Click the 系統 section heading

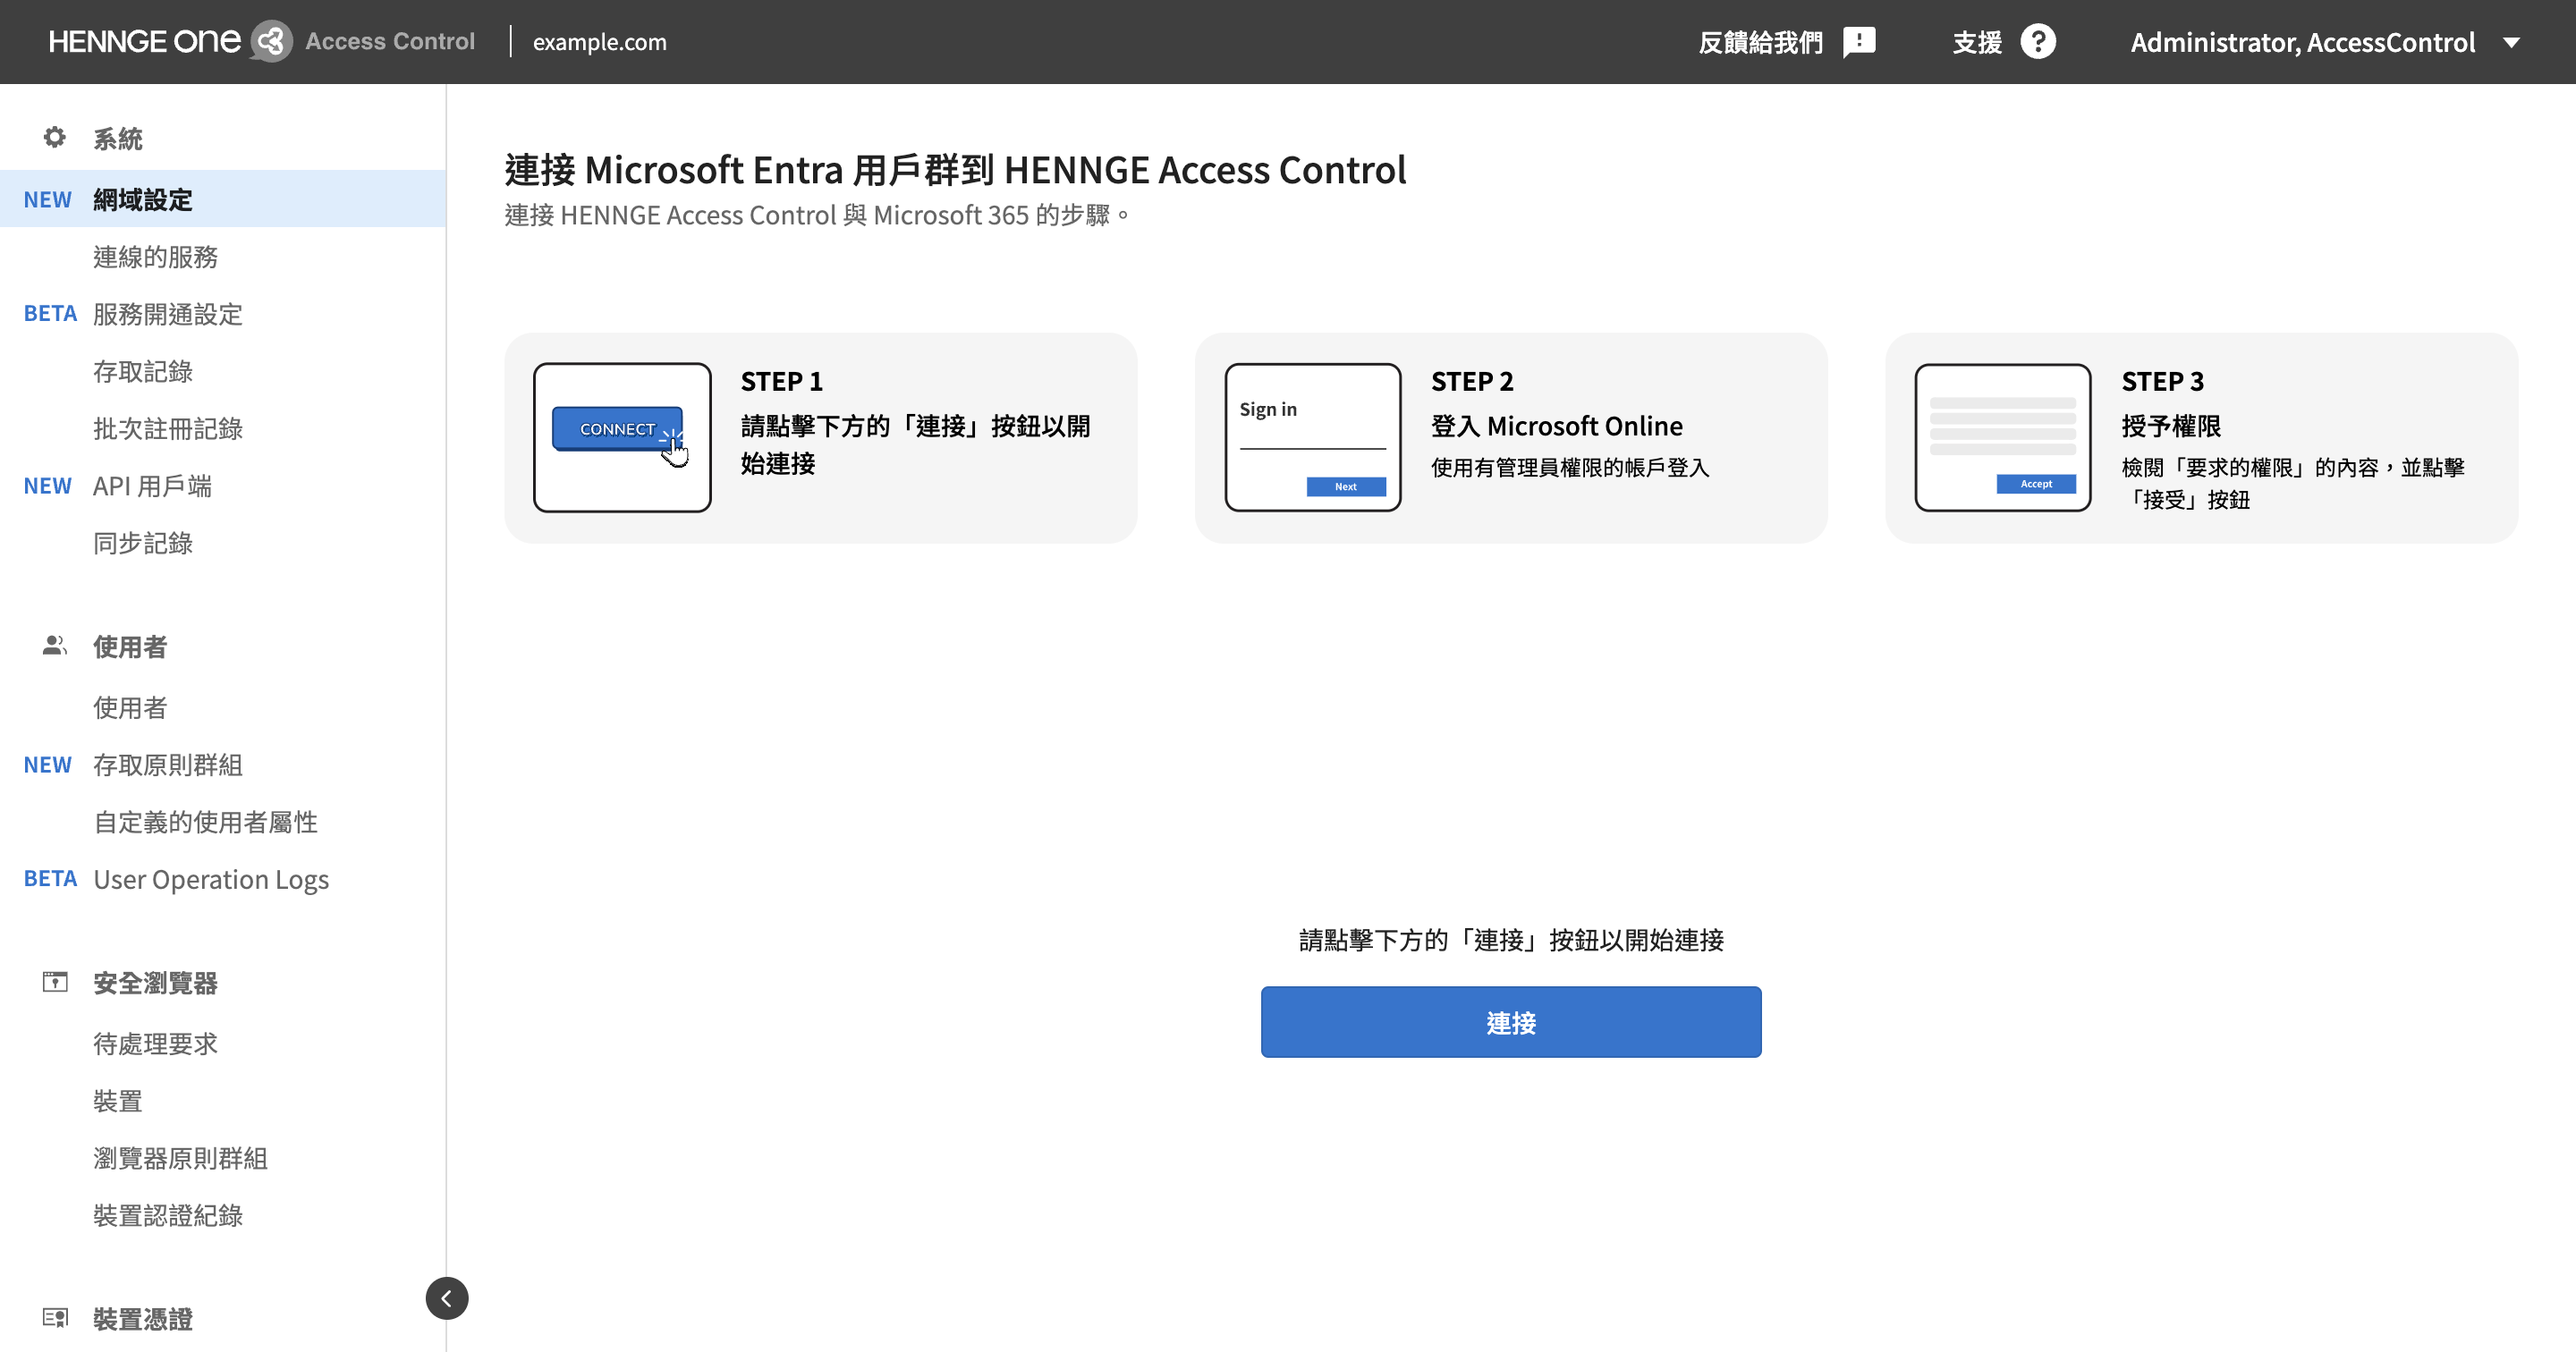[118, 138]
